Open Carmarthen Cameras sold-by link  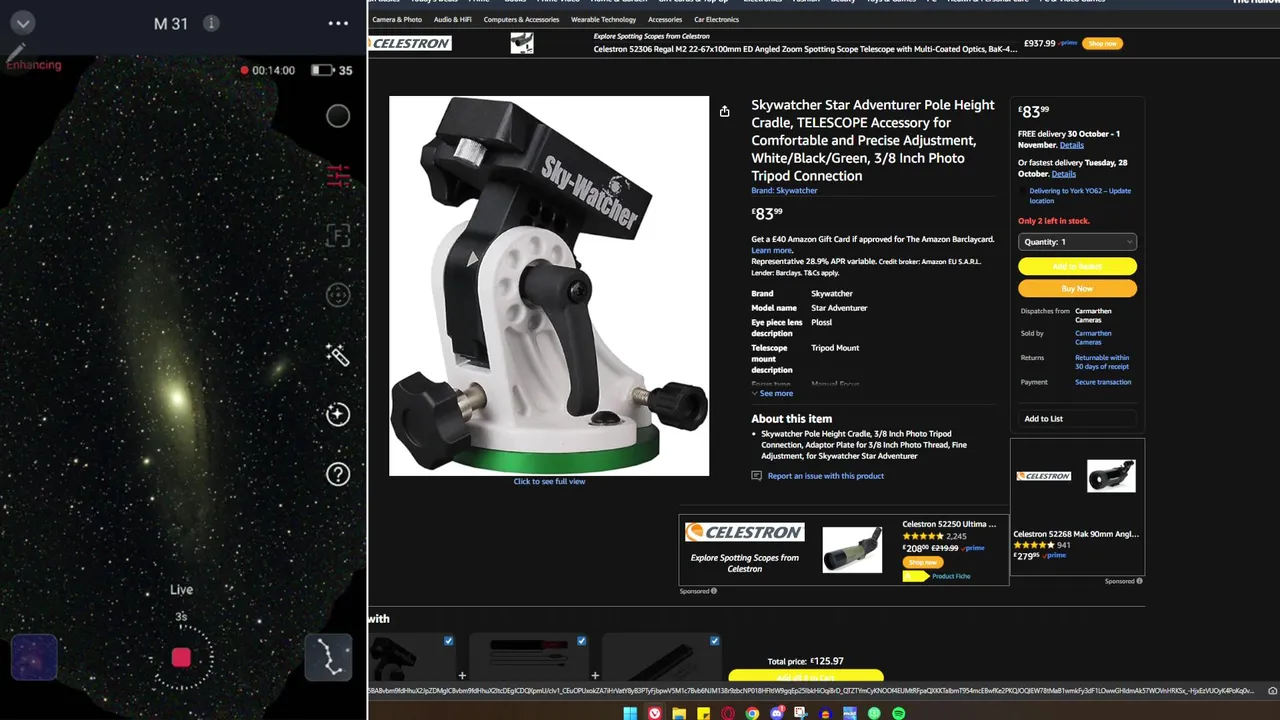pyautogui.click(x=1093, y=338)
